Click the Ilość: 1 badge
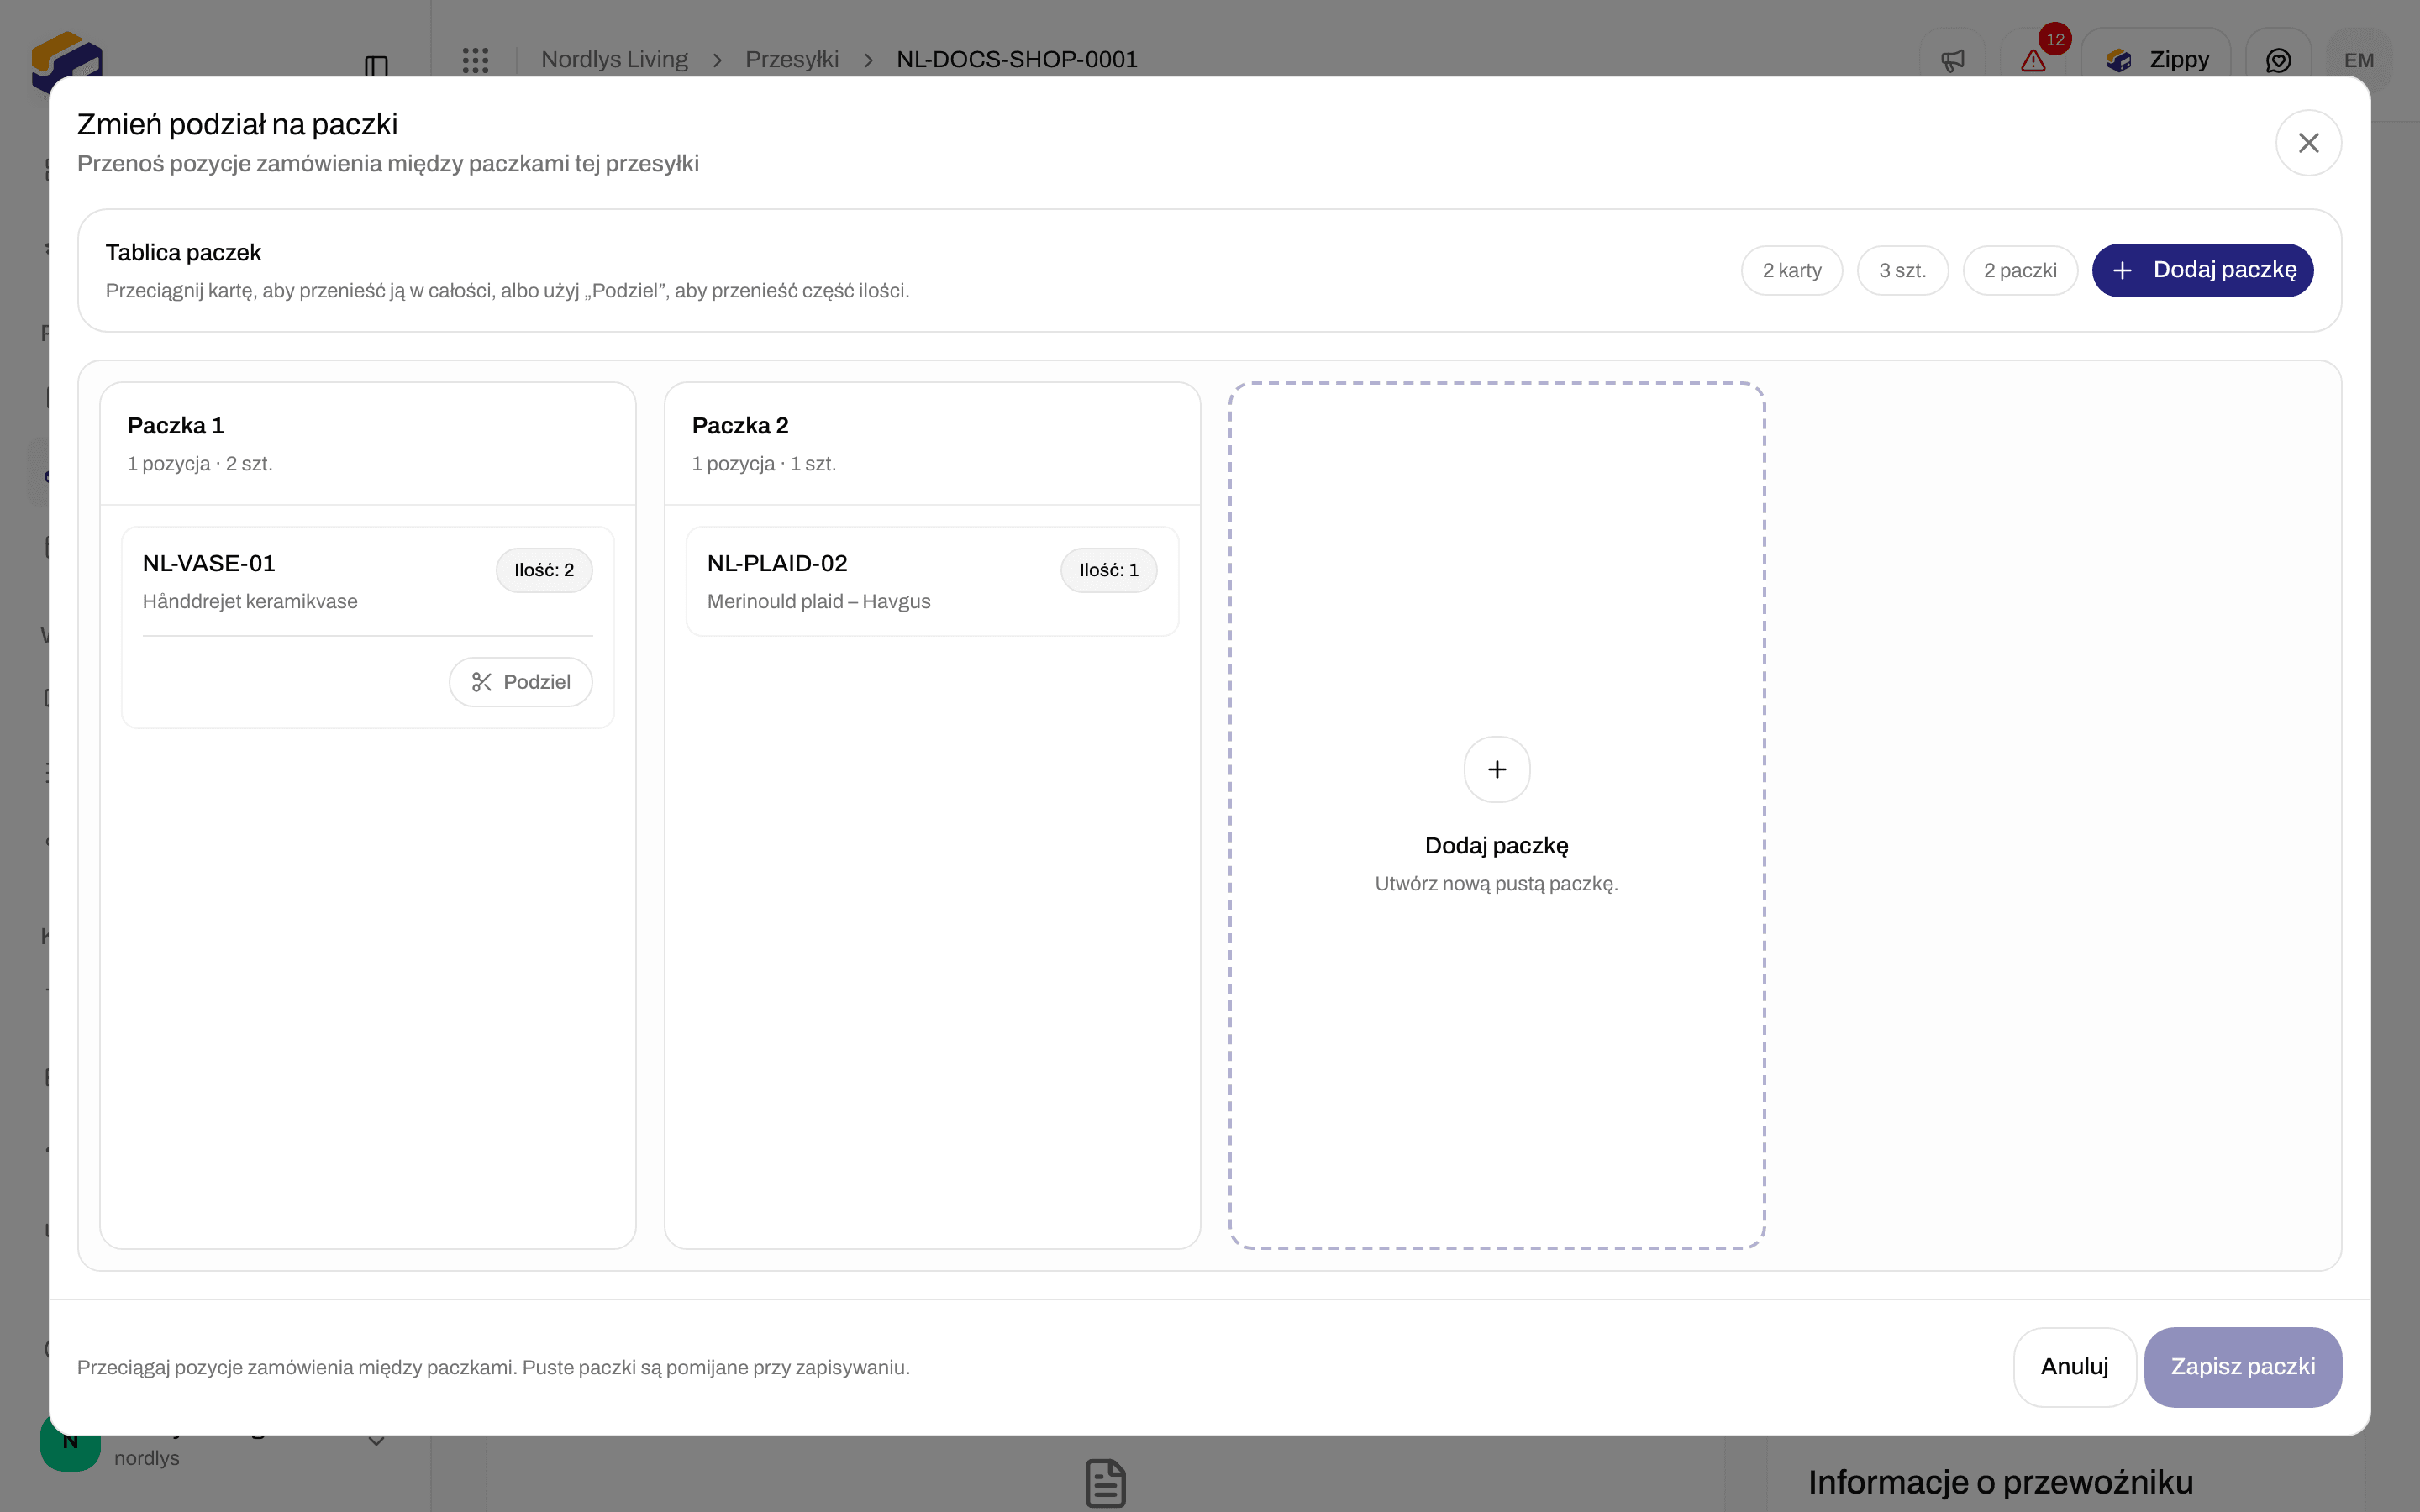 [1109, 570]
